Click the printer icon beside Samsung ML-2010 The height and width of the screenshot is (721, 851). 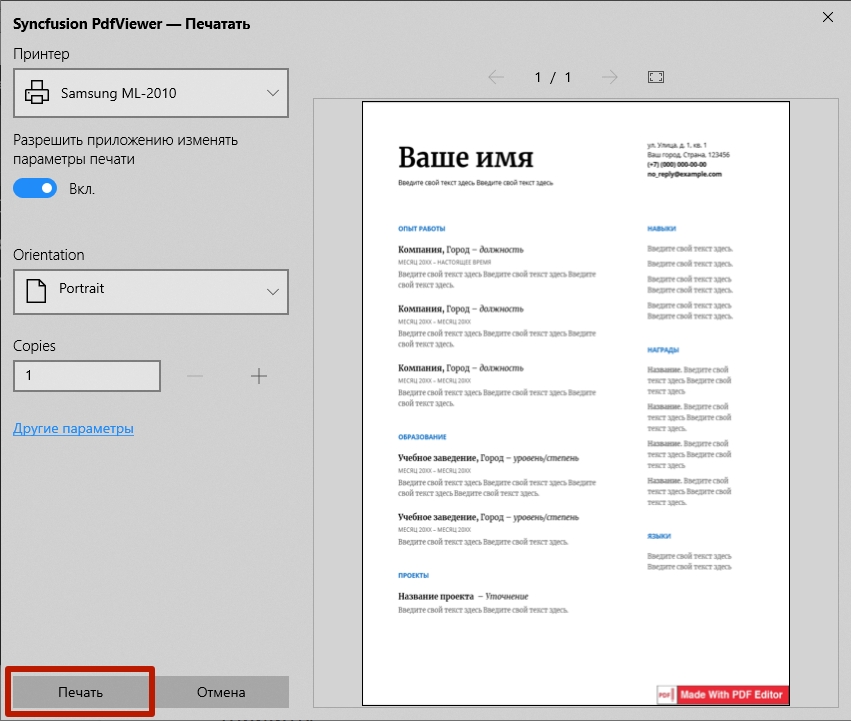[37, 93]
